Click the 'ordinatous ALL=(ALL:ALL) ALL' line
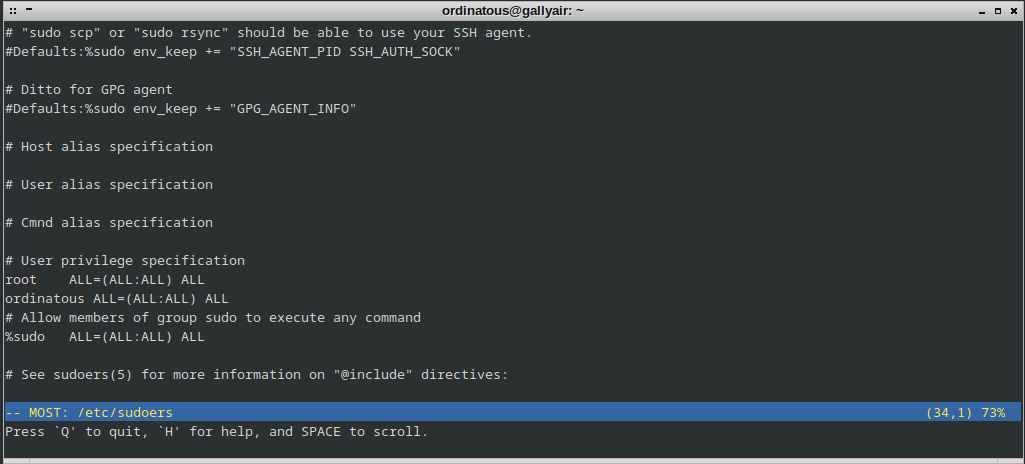The image size is (1025, 464). pos(116,299)
